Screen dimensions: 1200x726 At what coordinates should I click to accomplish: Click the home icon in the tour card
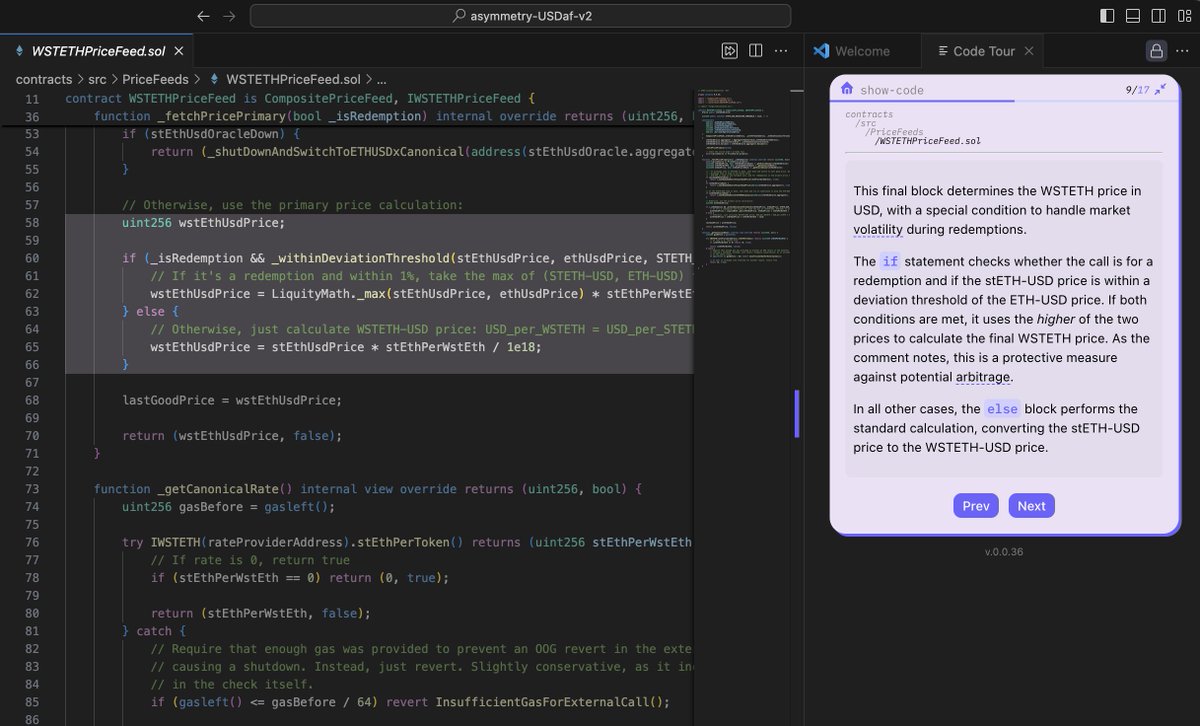pos(846,88)
